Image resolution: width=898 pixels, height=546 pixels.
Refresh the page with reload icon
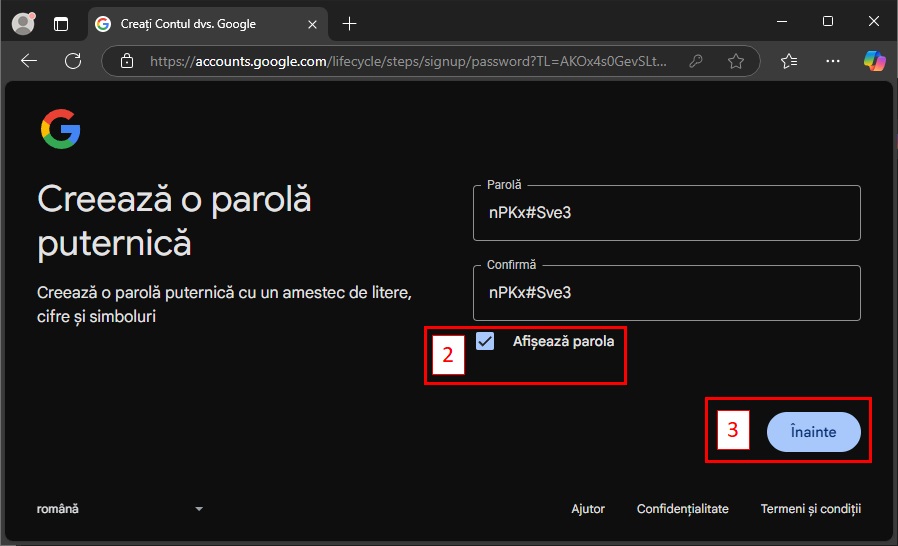73,61
